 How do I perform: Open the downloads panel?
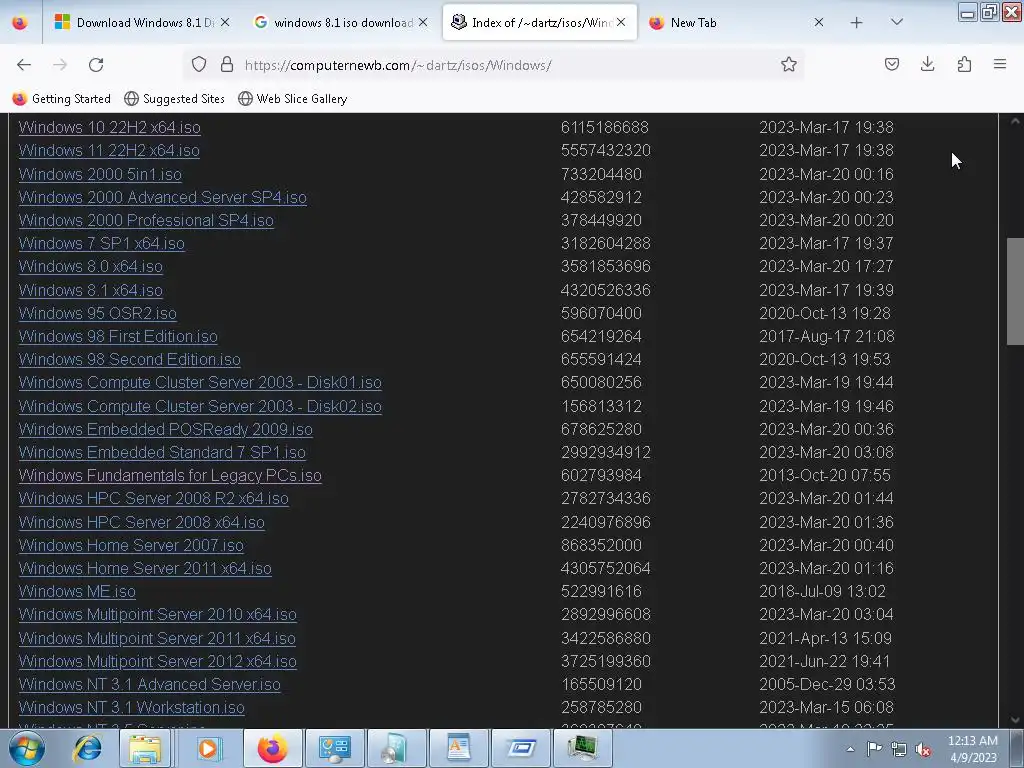click(927, 65)
